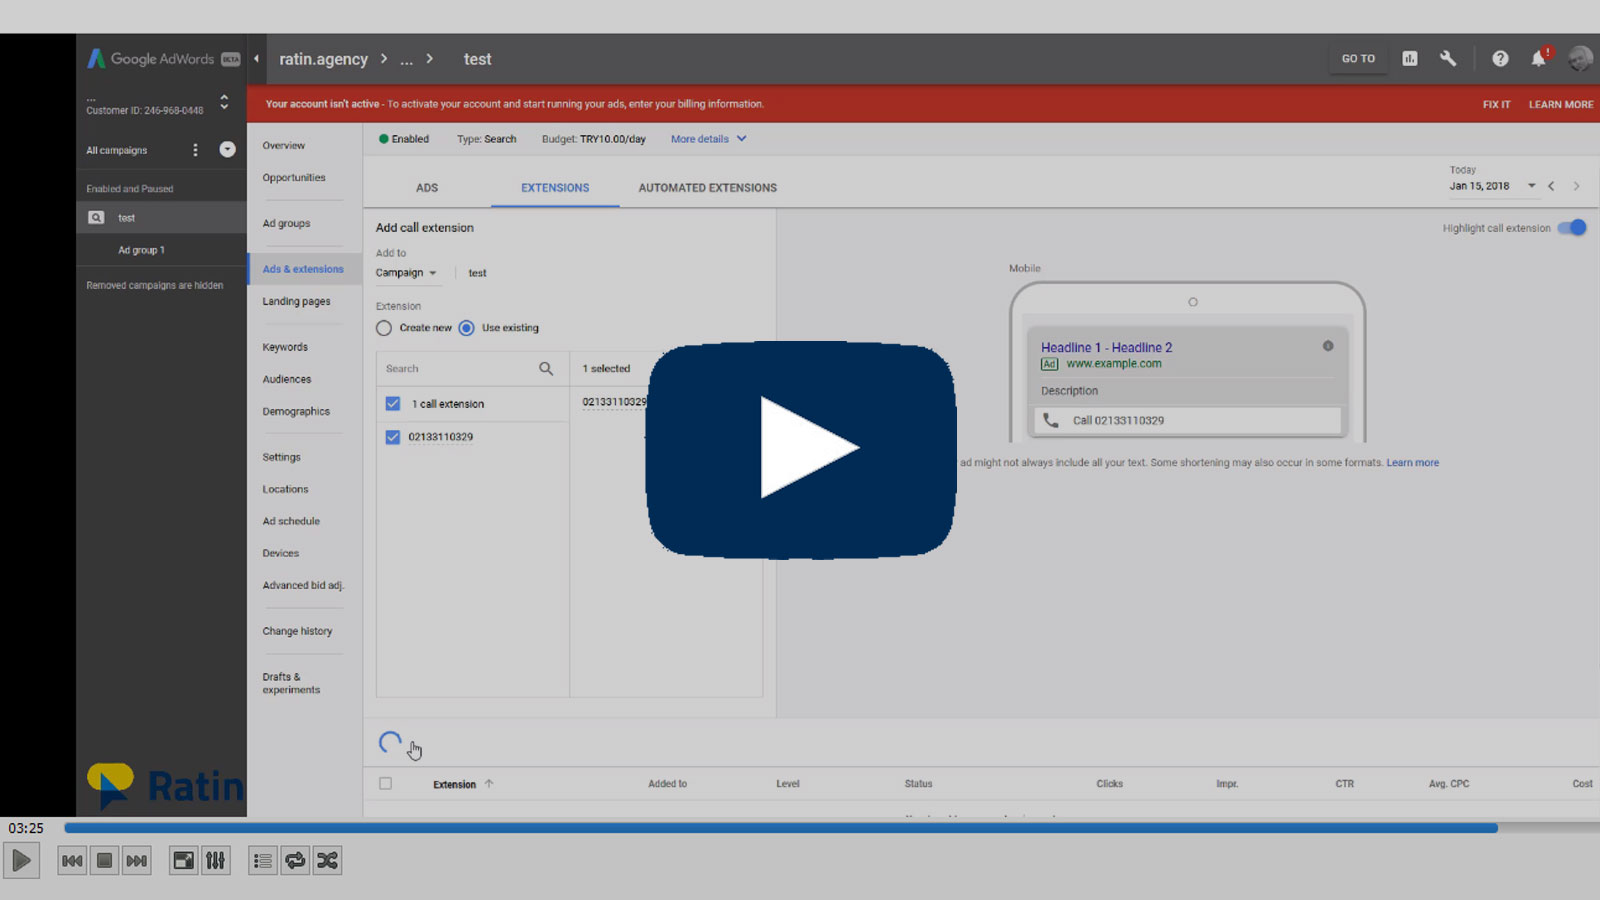The image size is (1600, 900).
Task: Click the previous track button
Action: pos(72,861)
